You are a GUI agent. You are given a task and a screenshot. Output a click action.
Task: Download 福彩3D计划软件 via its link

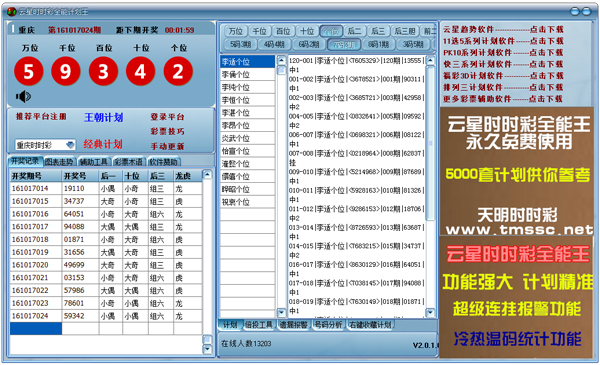(546, 76)
